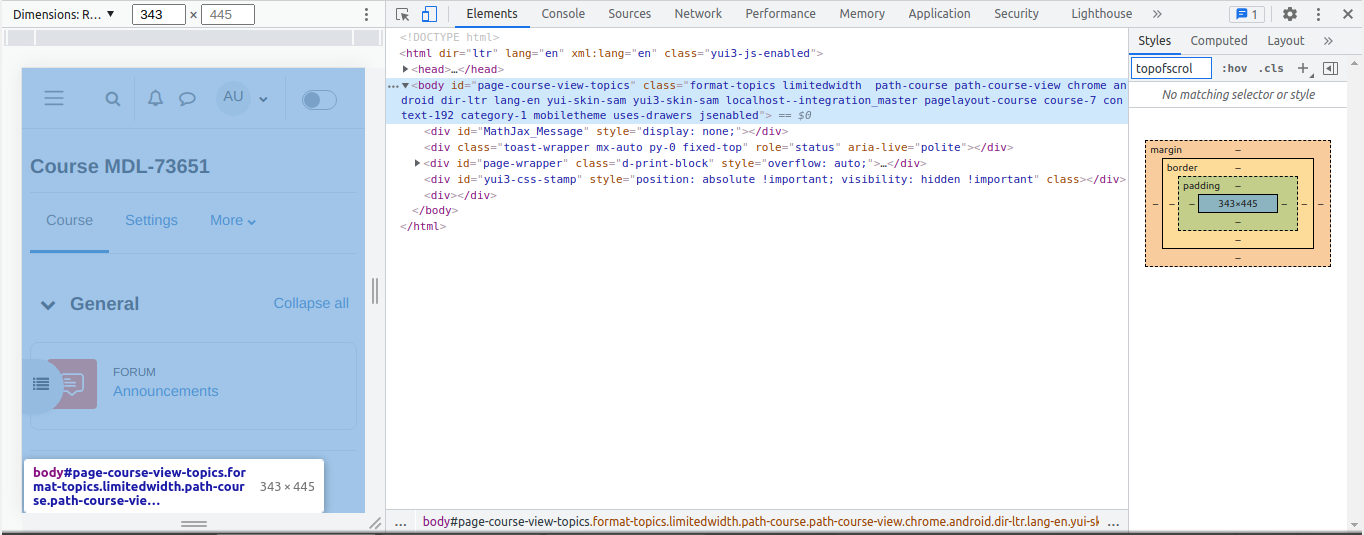
Task: Expand the head element in the DOM tree
Action: point(406,69)
